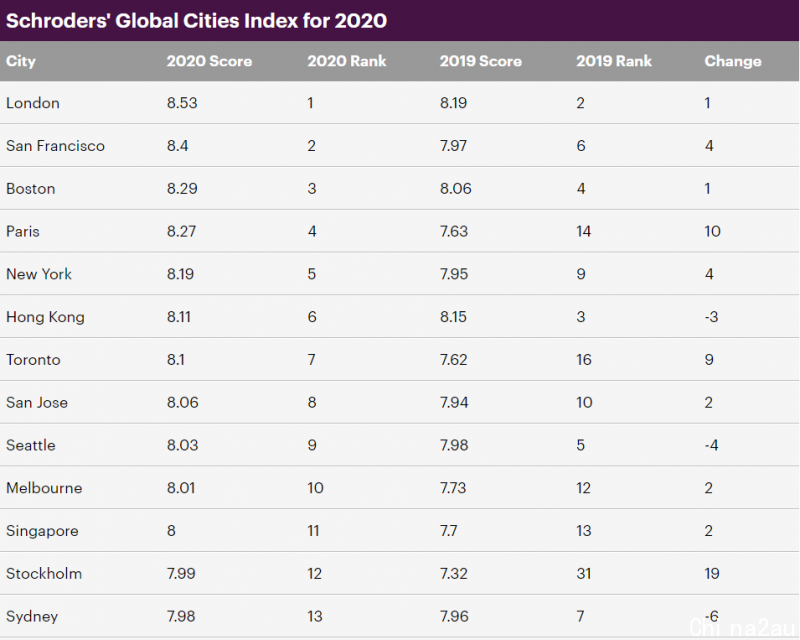Click New York's 2020 score of 8.19
Image resolution: width=800 pixels, height=640 pixels.
[x=181, y=274]
